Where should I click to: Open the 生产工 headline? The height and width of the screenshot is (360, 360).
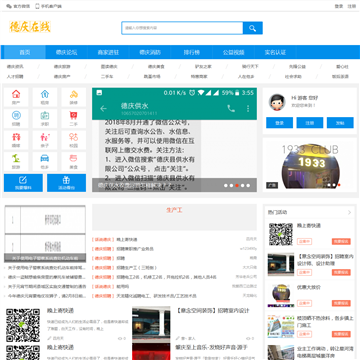pyautogui.click(x=174, y=210)
